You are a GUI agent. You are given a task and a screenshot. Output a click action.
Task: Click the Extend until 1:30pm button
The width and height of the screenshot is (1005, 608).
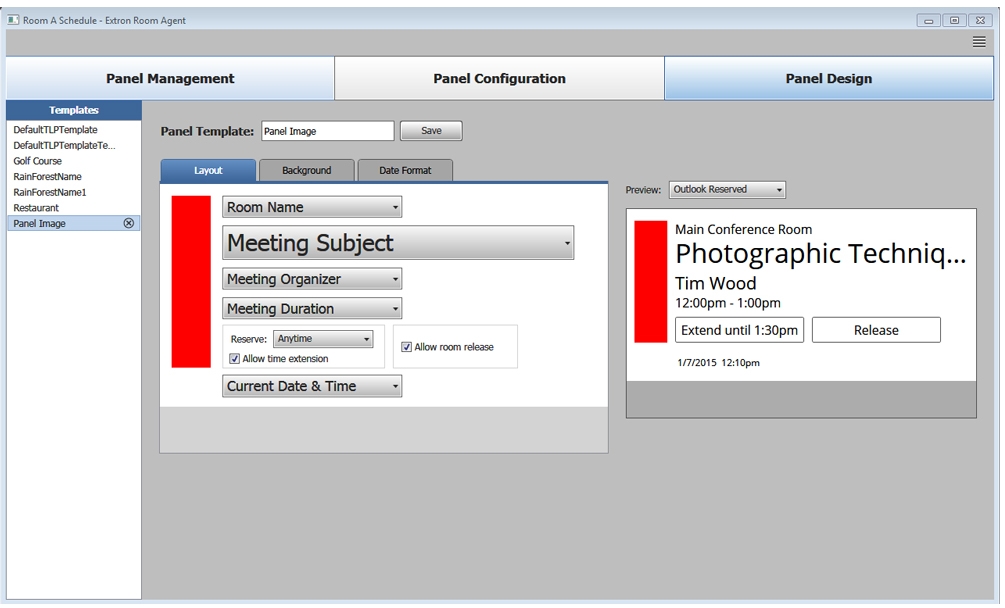pos(739,330)
